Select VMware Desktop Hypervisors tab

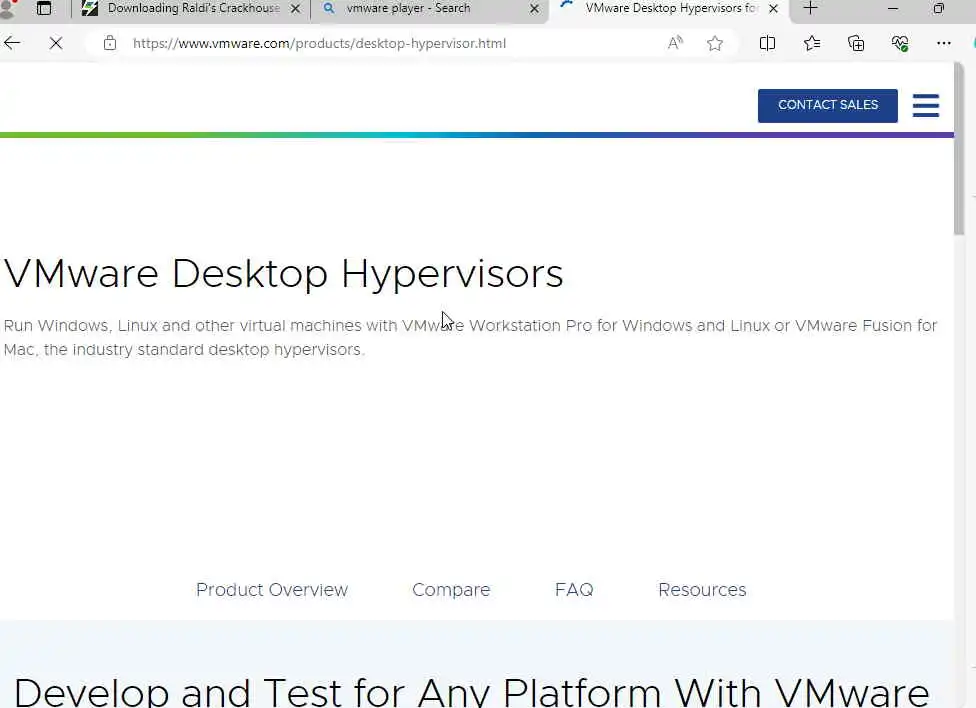tap(669, 8)
